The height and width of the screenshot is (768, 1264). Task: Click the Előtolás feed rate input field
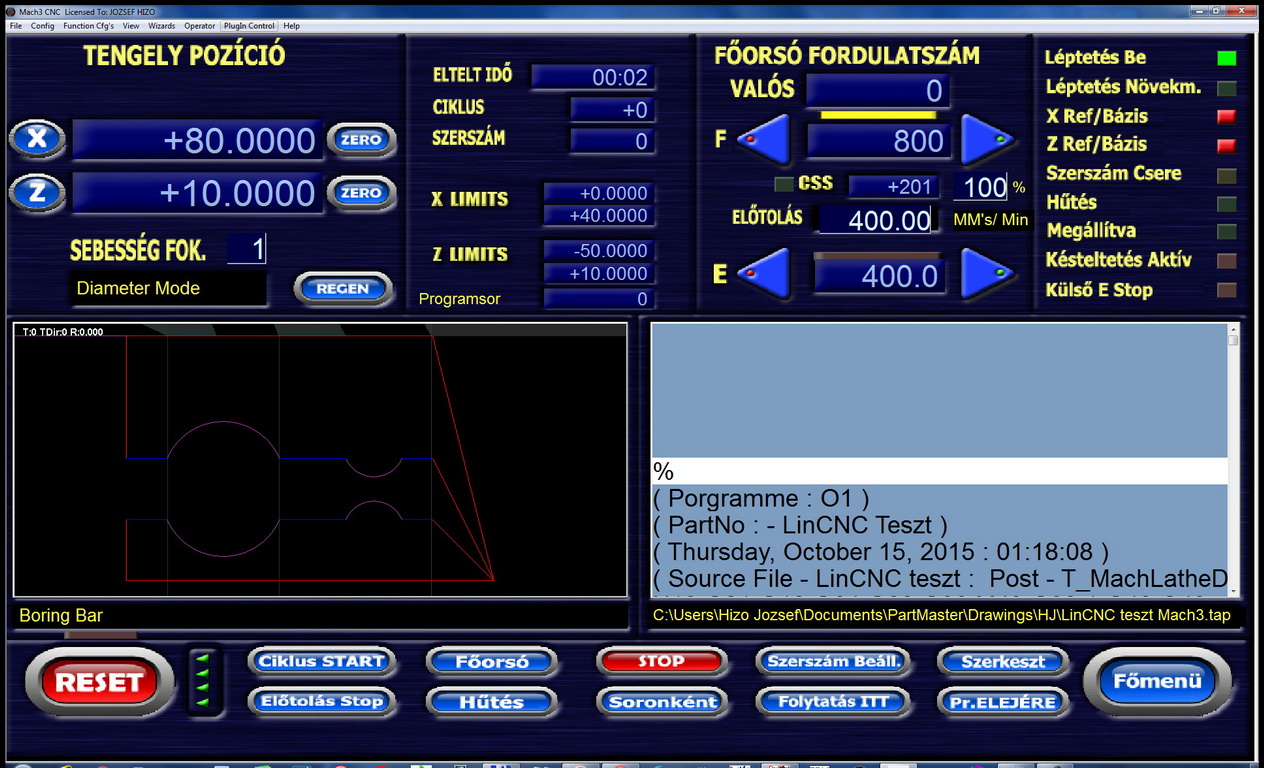[877, 220]
